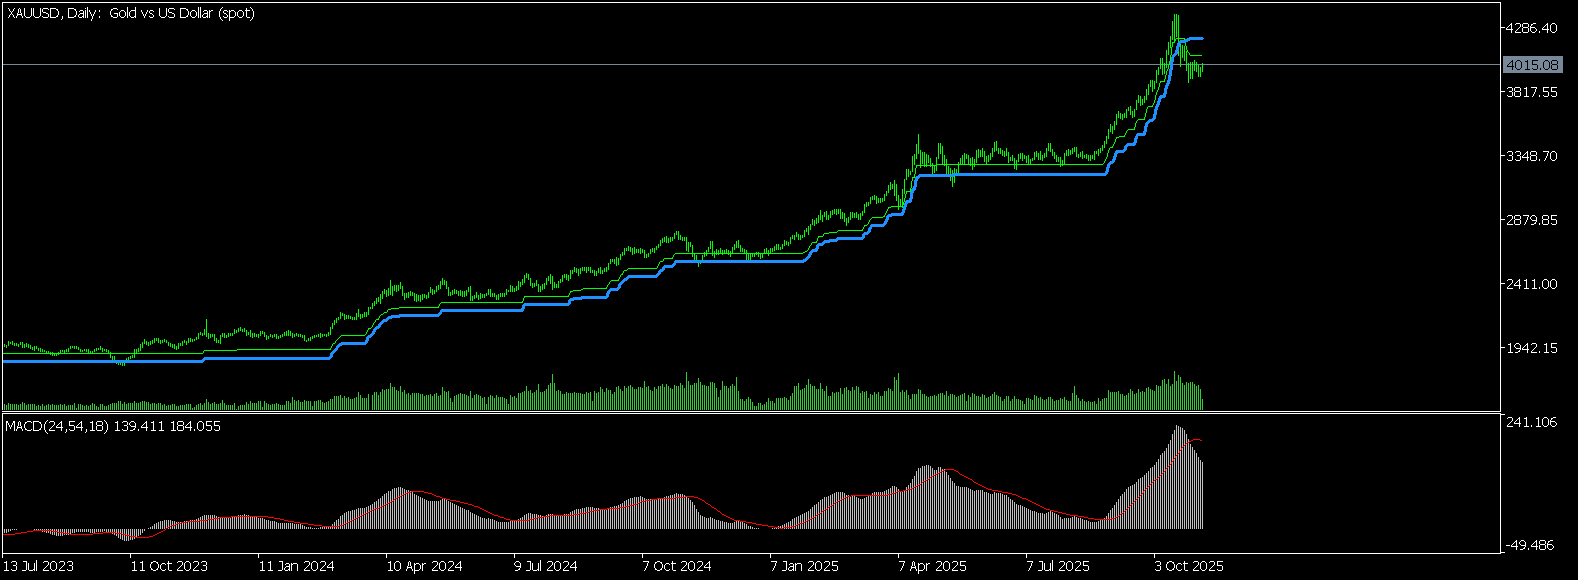The height and width of the screenshot is (580, 1578).
Task: Click the 4286.40 price axis label
Action: click(x=1532, y=28)
